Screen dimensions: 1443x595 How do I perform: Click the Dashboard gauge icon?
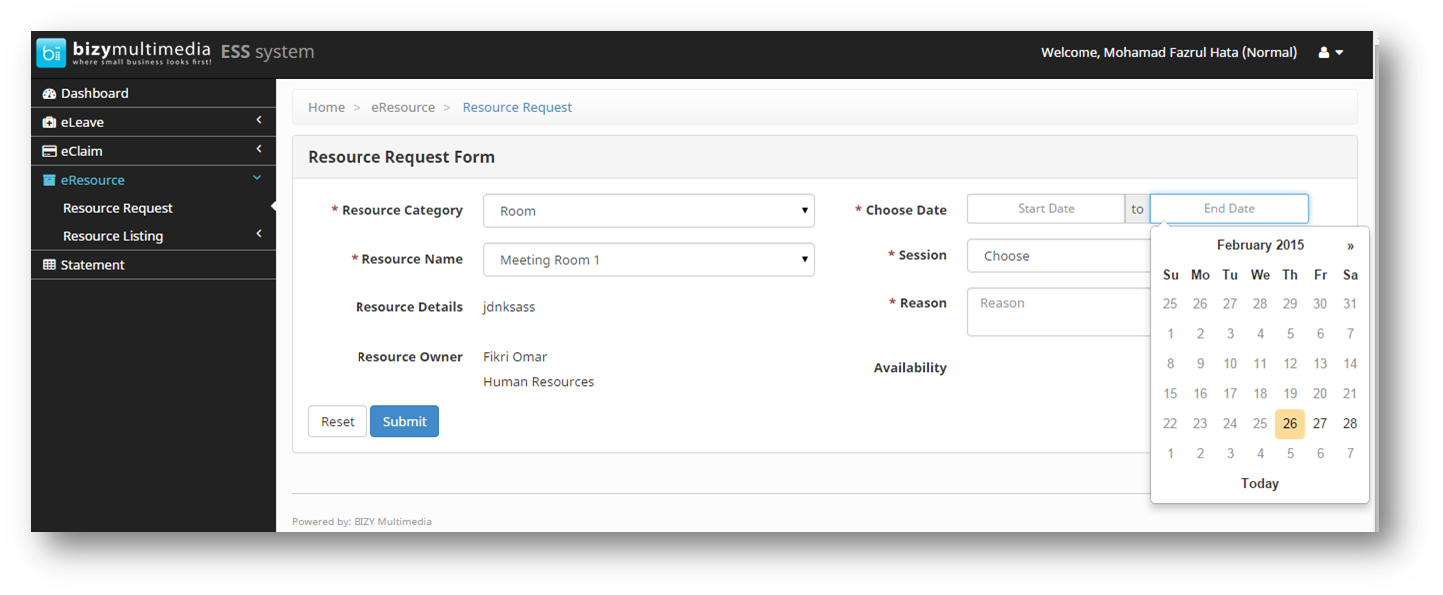49,93
